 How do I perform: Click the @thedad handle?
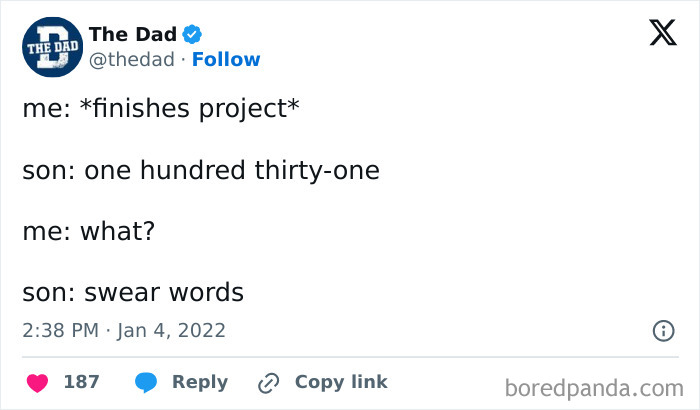coord(131,59)
